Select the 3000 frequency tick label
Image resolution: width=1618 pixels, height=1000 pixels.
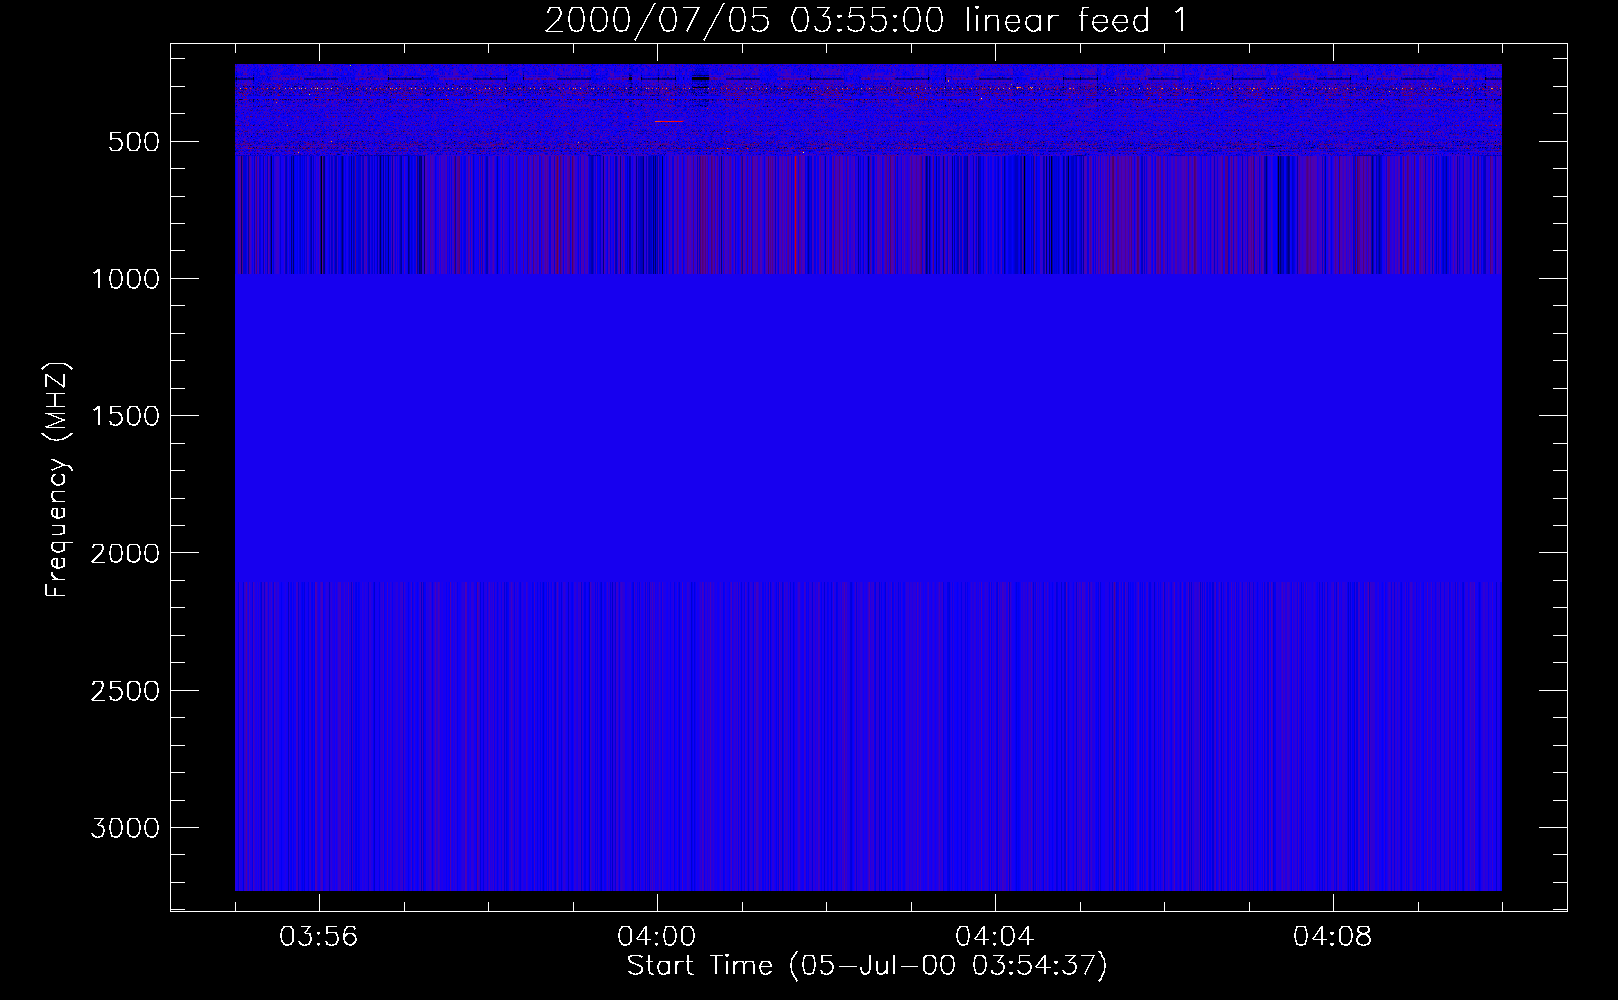tap(125, 828)
